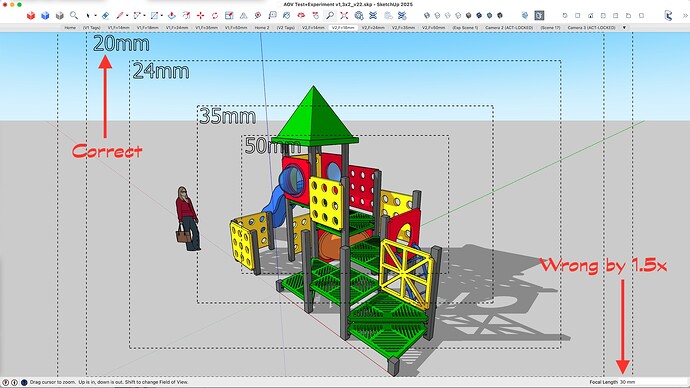Image resolution: width=690 pixels, height=388 pixels.
Task: Open the V1_F=24mm scene tab
Action: [x=176, y=27]
